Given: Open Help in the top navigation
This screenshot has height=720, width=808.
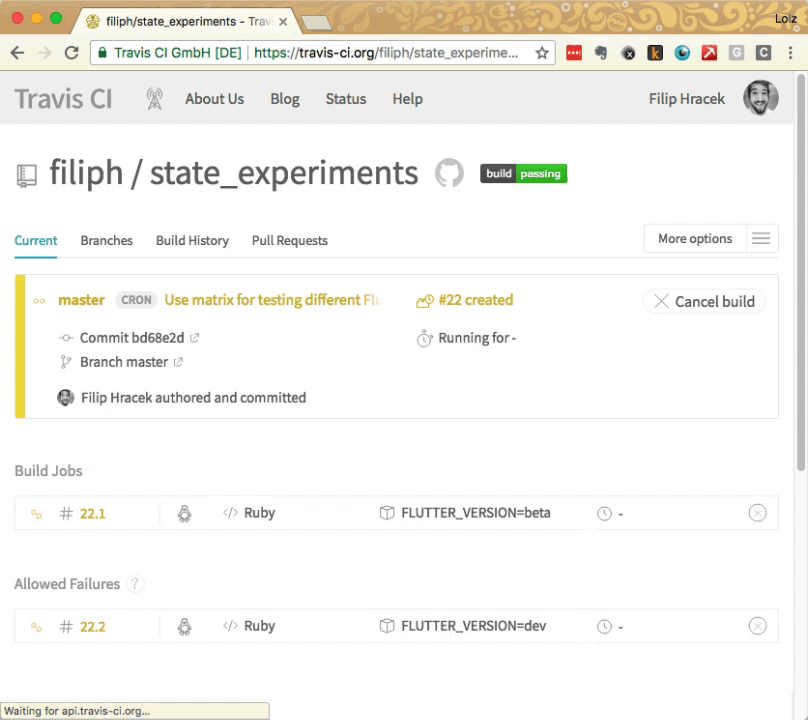Looking at the screenshot, I should pos(408,98).
